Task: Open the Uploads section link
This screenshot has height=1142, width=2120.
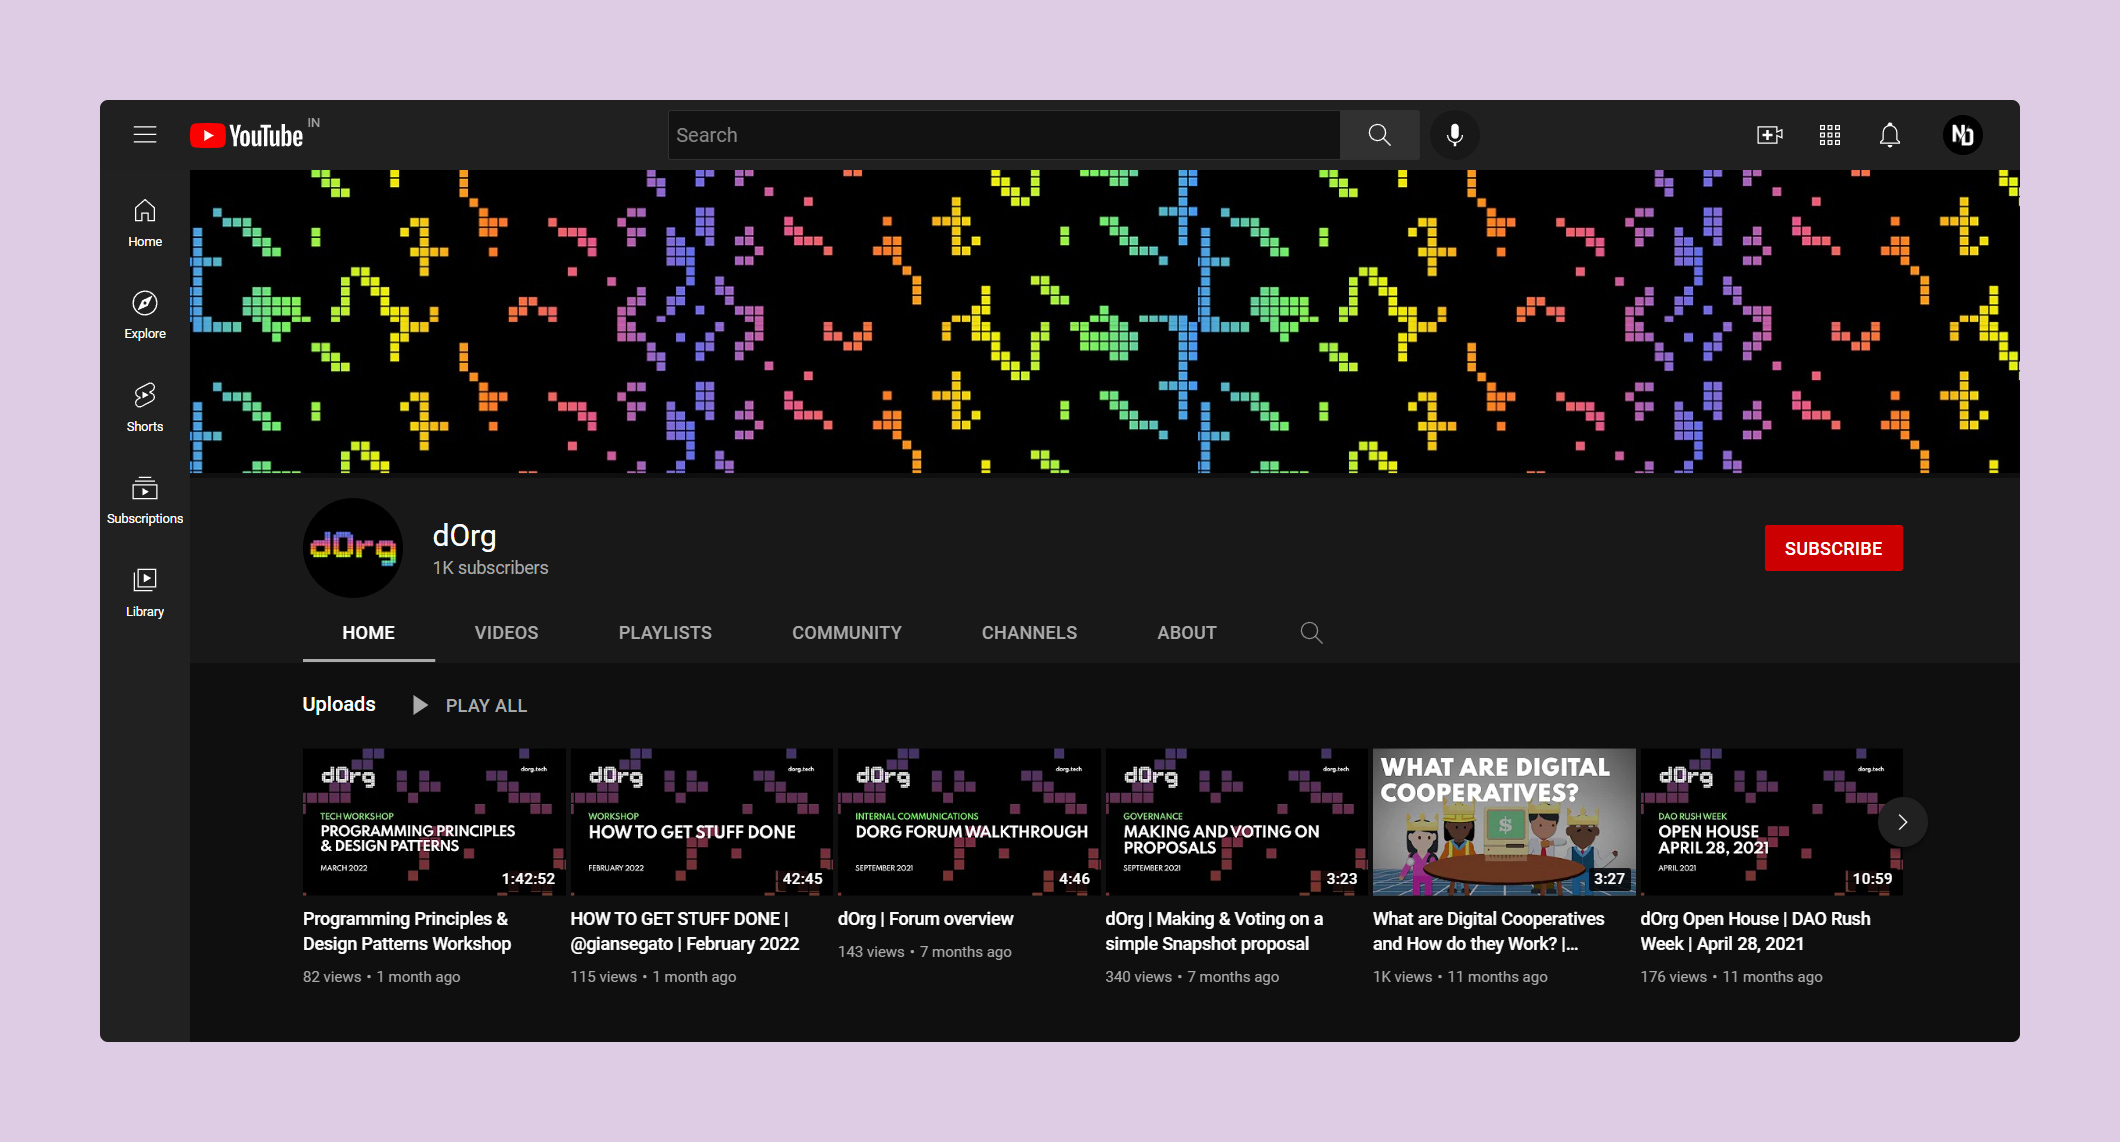Action: 339,705
